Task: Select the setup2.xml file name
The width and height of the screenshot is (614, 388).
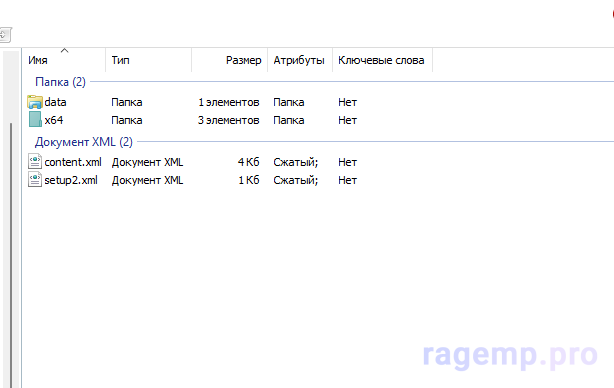Action: pyautogui.click(x=71, y=180)
